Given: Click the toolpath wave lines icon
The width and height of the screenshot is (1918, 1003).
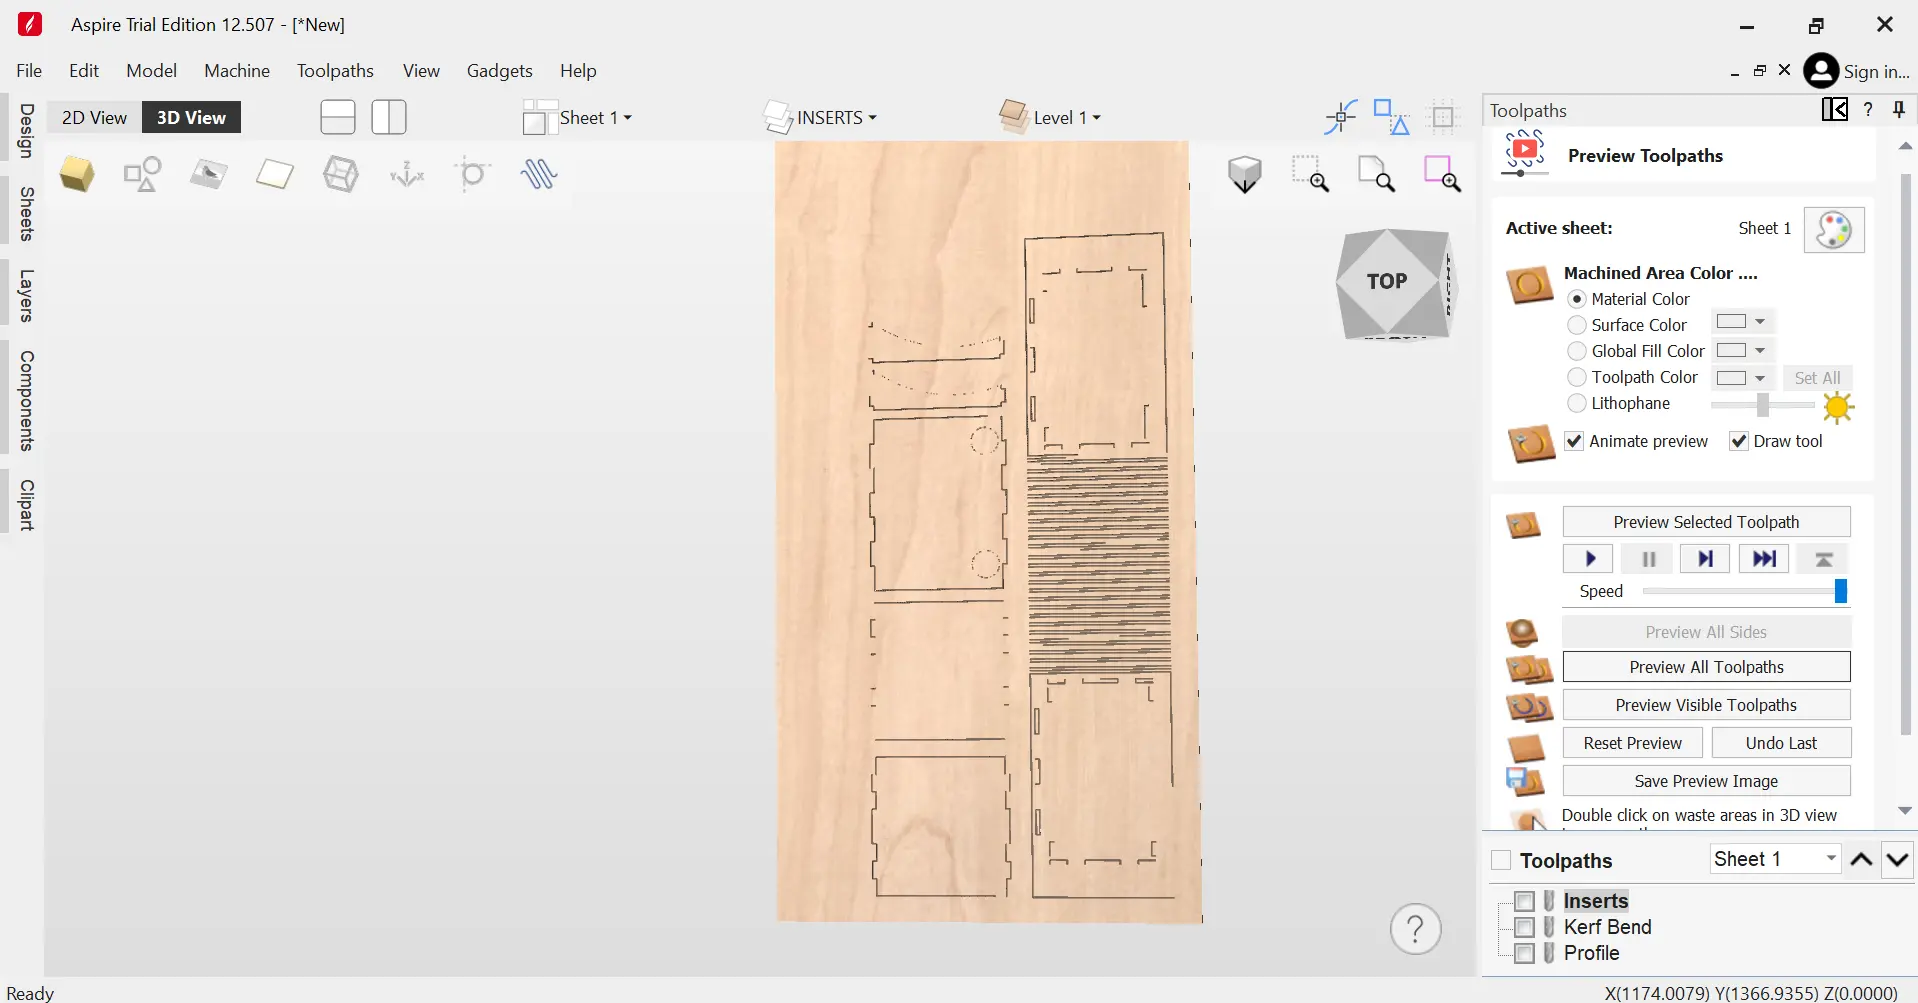Looking at the screenshot, I should (x=538, y=174).
